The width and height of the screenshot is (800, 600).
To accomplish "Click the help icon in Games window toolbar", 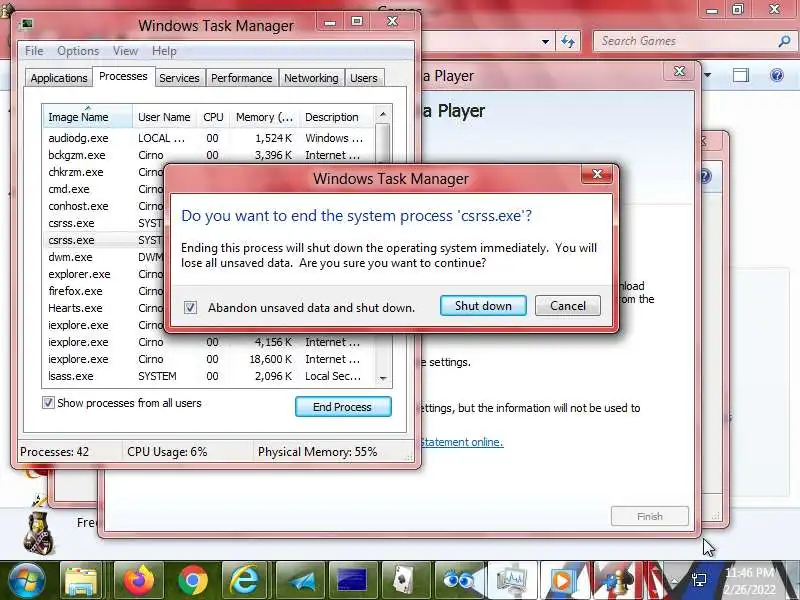I will point(777,76).
